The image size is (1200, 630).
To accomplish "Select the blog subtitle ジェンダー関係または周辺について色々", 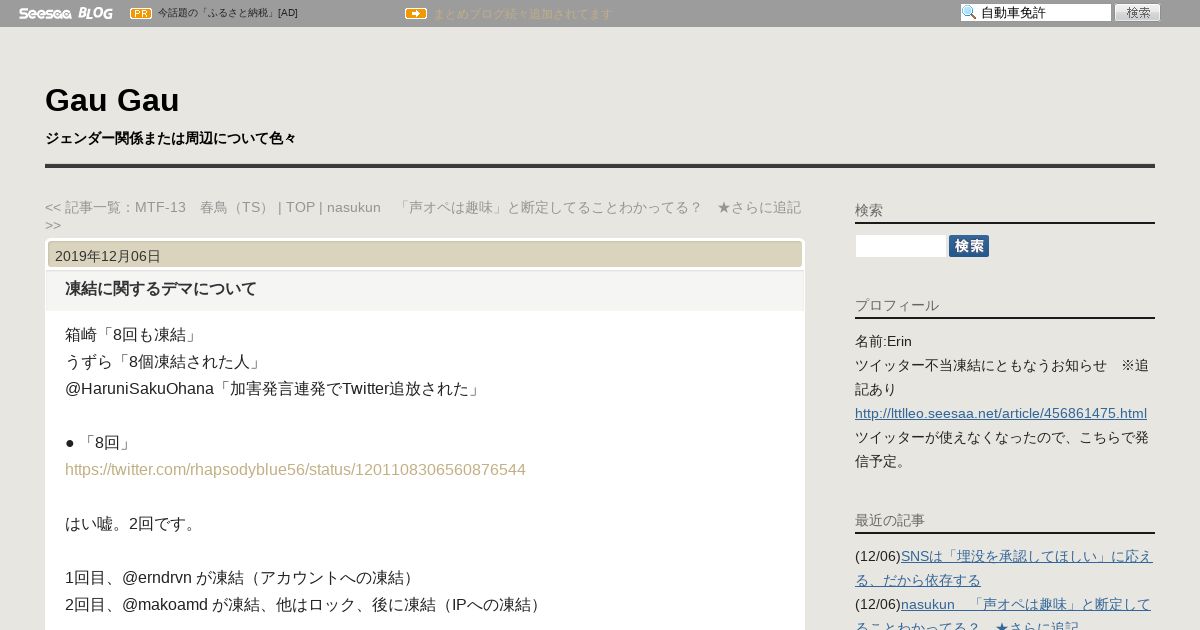I will (170, 138).
